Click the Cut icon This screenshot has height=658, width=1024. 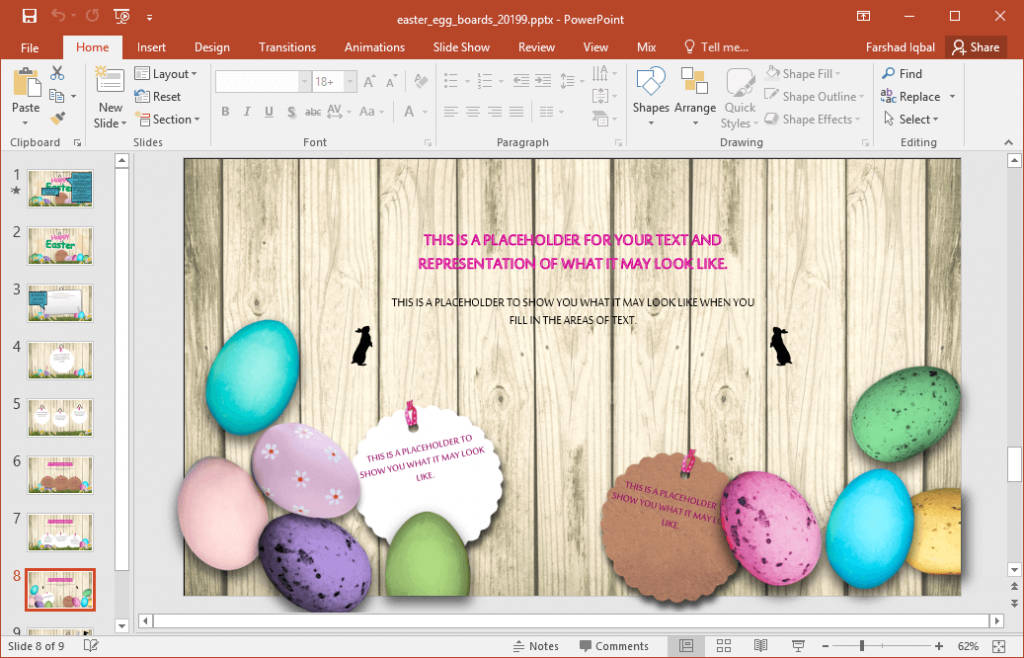57,71
